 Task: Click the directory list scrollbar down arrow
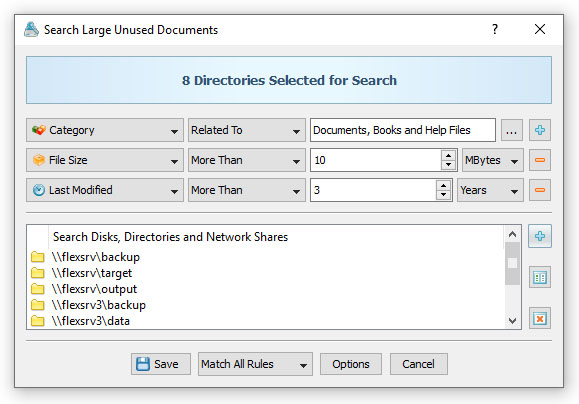pos(512,321)
